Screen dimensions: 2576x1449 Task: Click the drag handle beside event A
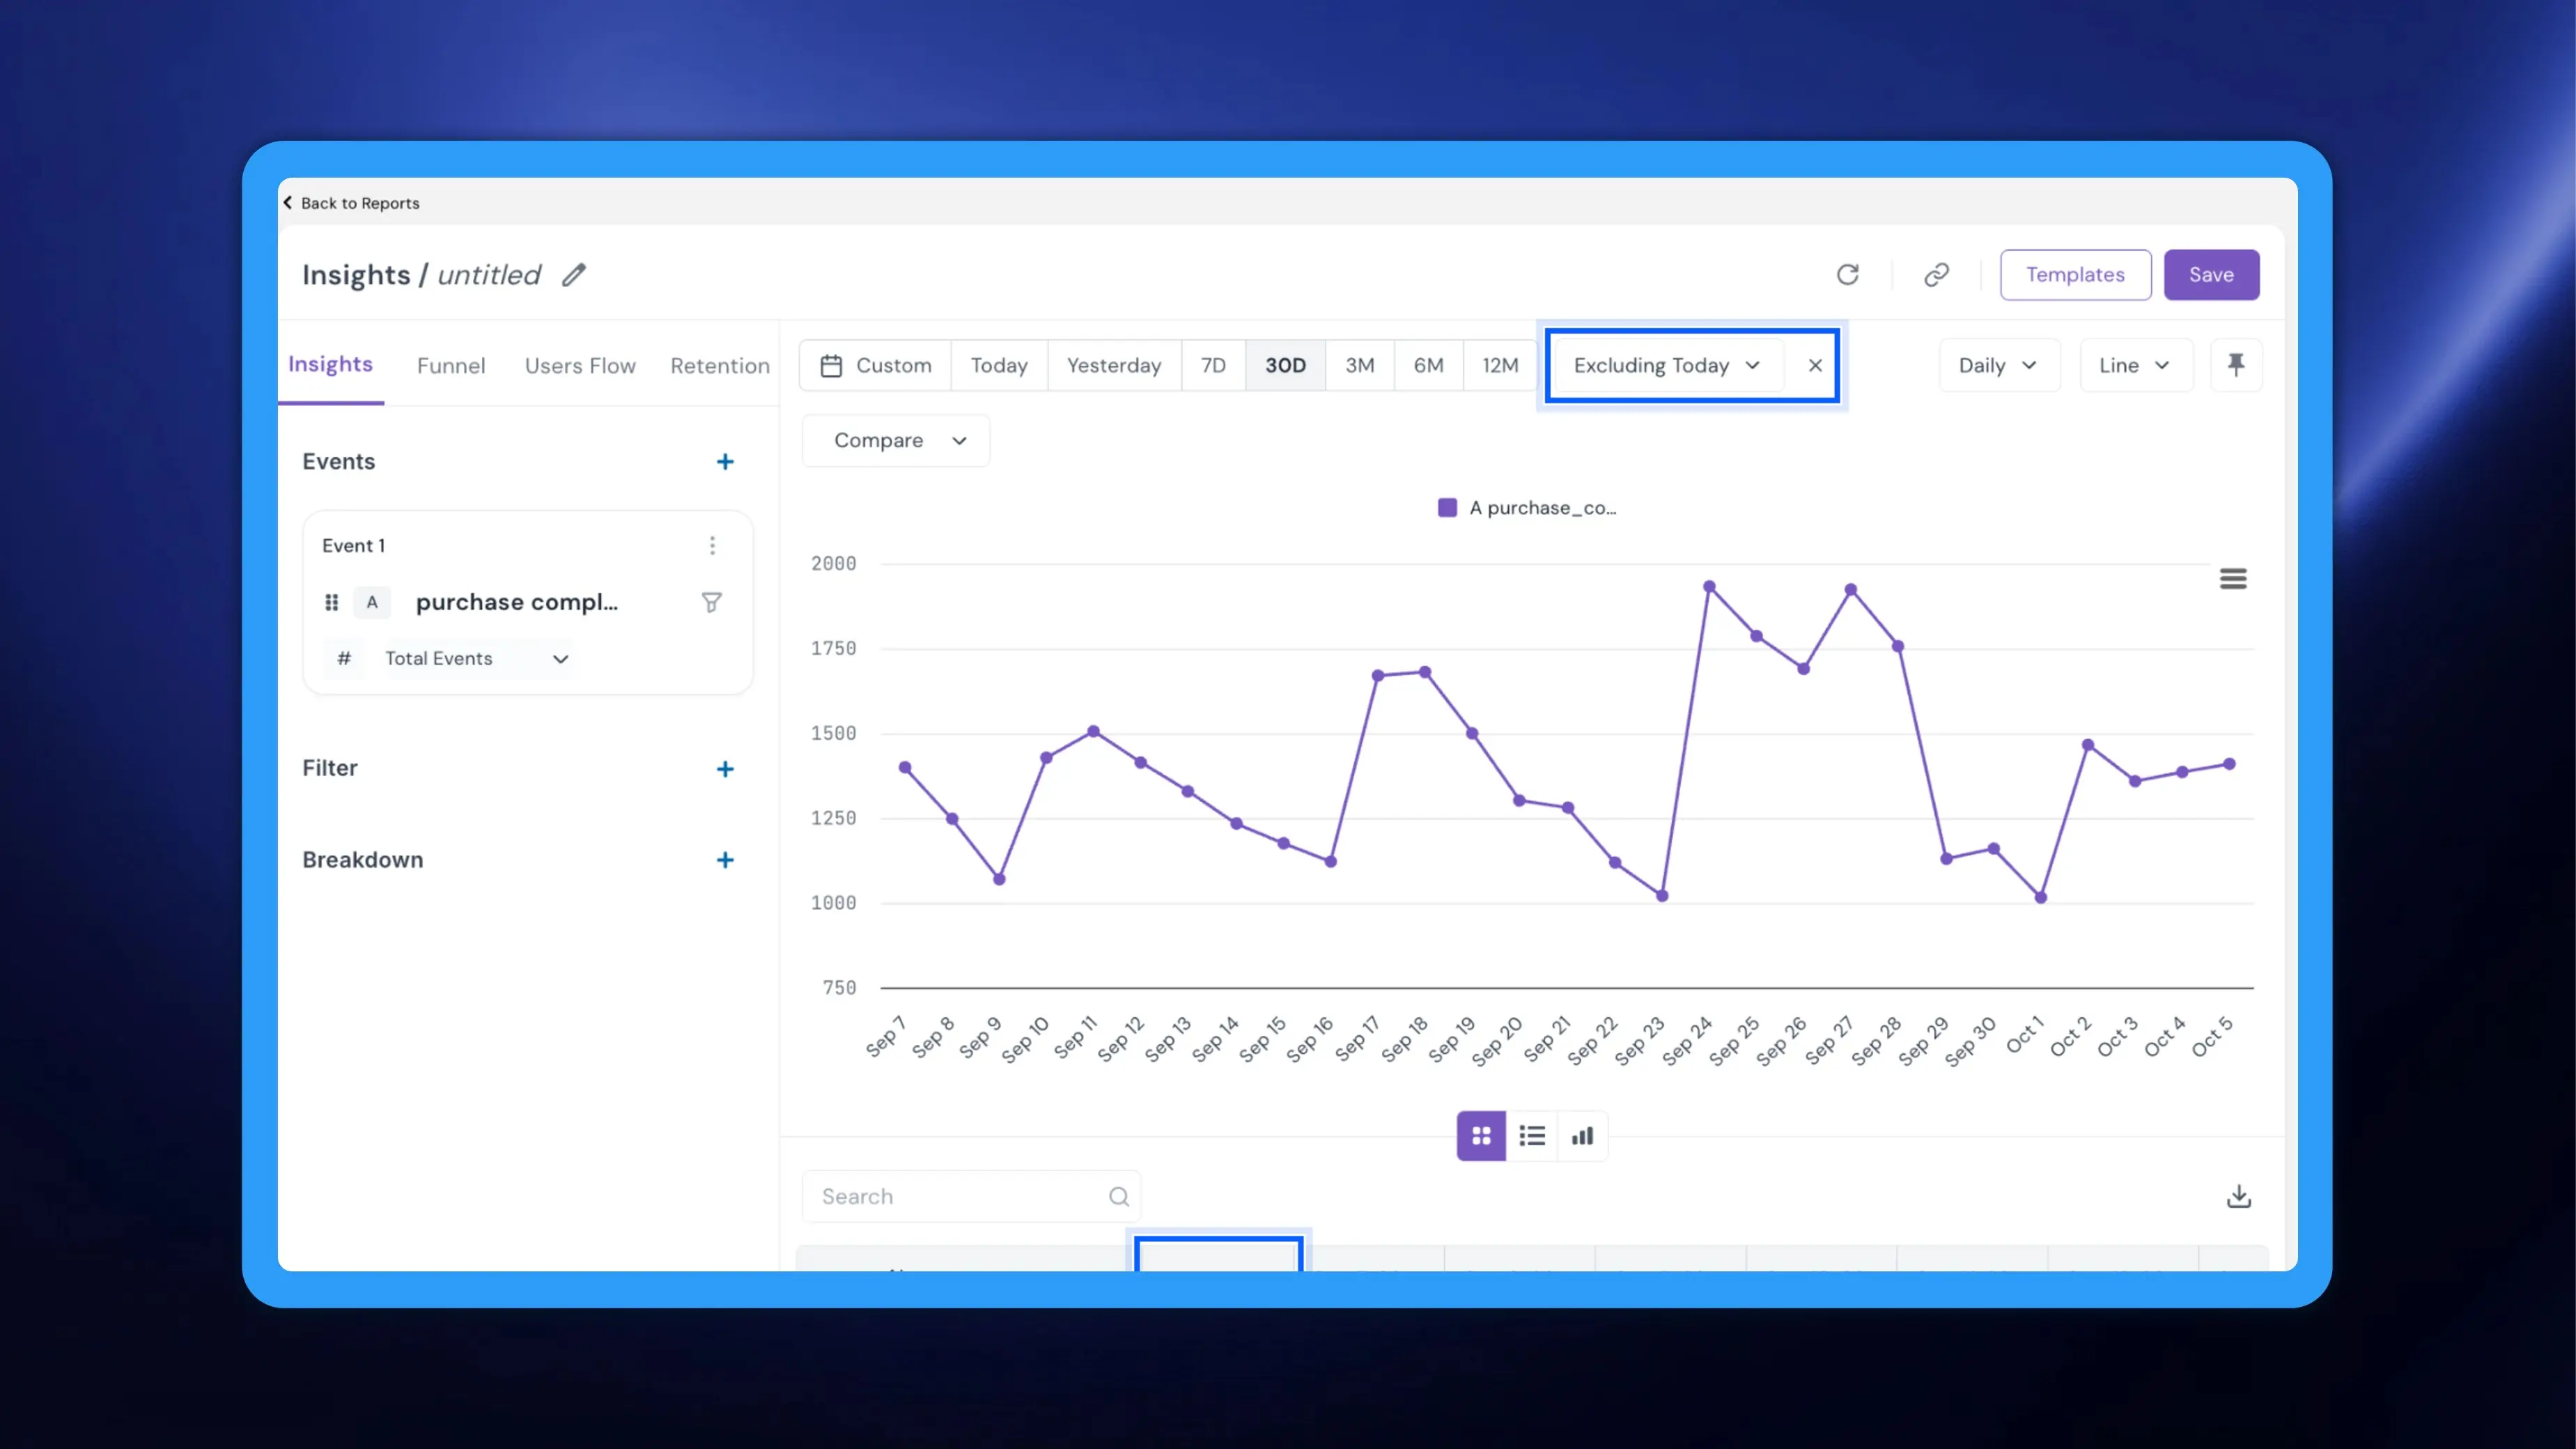[331, 602]
